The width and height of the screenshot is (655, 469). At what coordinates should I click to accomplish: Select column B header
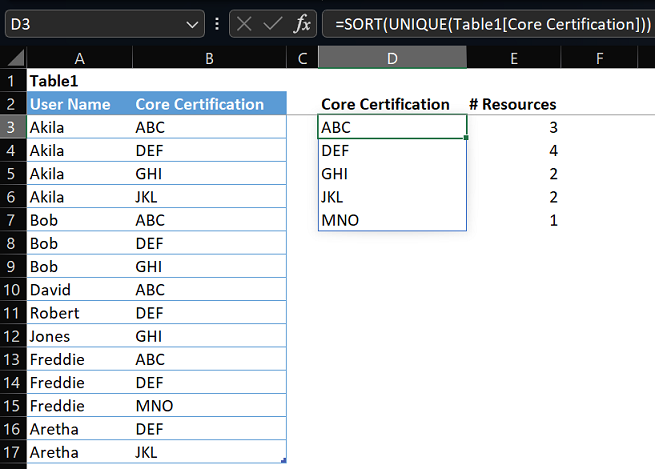point(208,59)
